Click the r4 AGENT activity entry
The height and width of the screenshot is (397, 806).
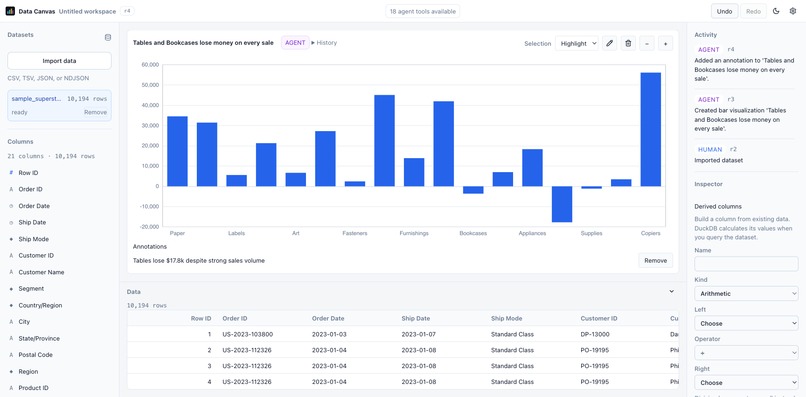(x=746, y=64)
